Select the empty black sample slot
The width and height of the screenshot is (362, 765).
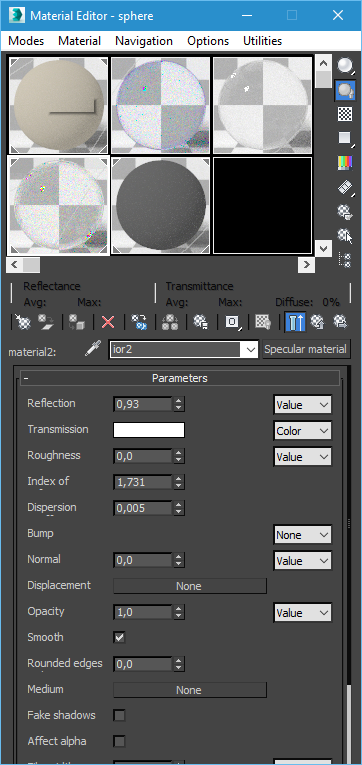click(262, 205)
